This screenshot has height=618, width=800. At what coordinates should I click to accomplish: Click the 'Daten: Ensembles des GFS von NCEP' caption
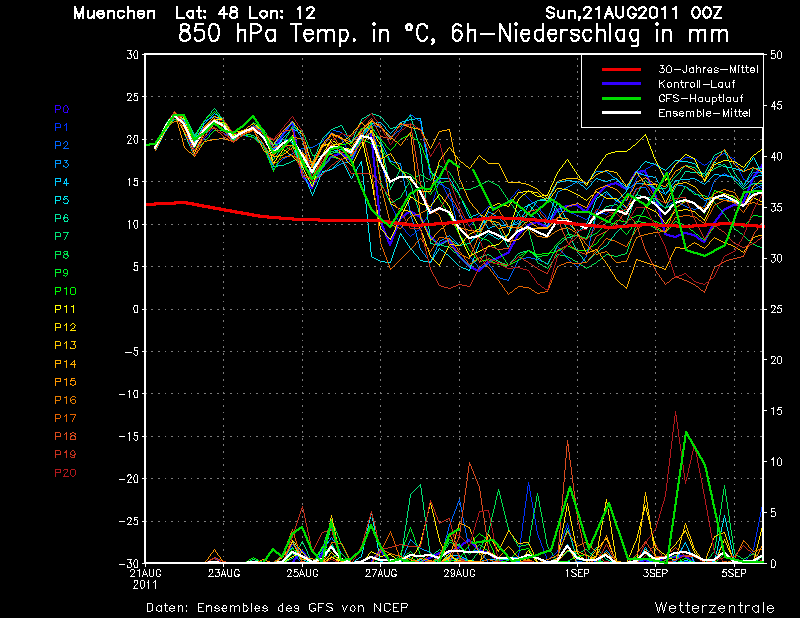277,608
